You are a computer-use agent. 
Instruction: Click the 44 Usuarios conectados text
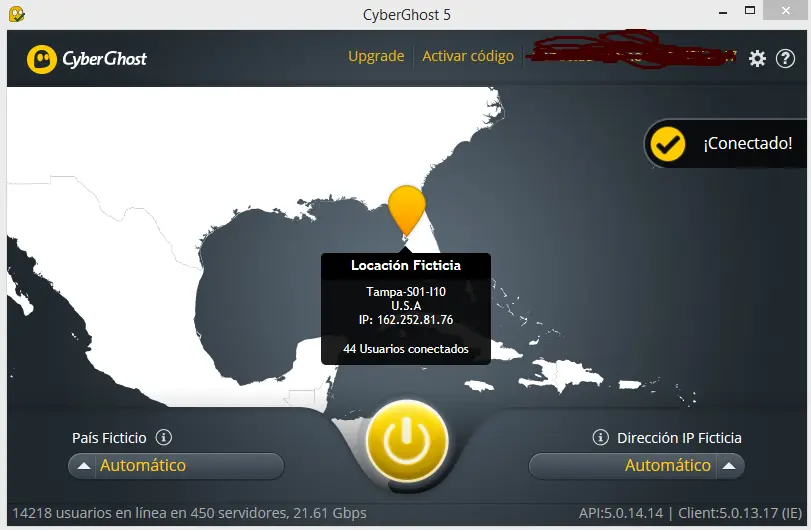406,349
